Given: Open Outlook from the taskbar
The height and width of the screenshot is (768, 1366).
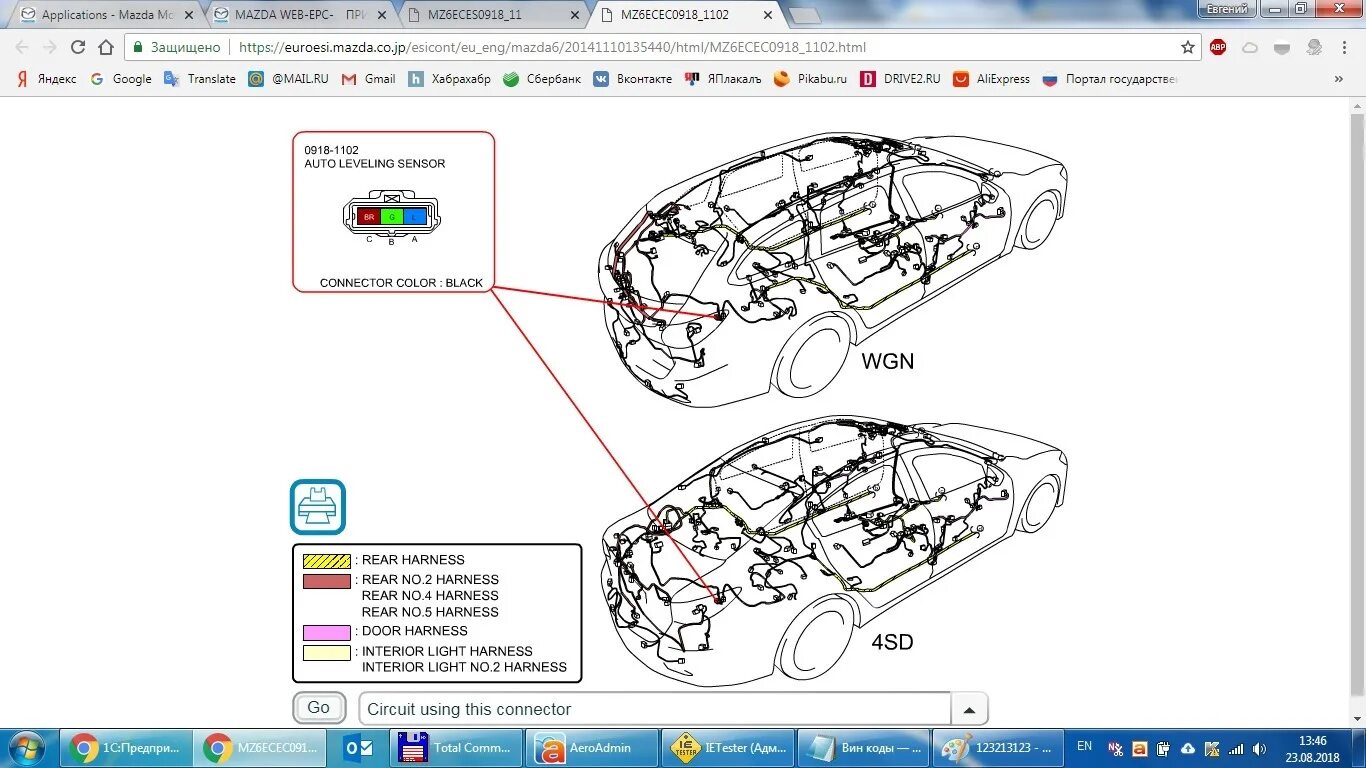Looking at the screenshot, I should pos(358,747).
